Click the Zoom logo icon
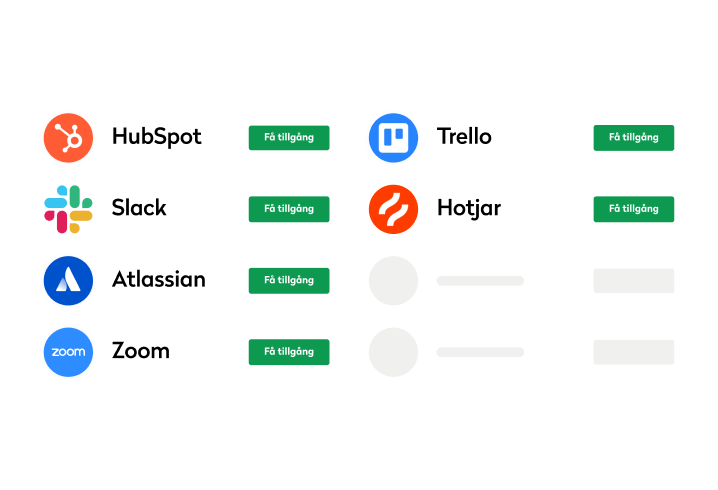The width and height of the screenshot is (718, 490). pos(68,352)
